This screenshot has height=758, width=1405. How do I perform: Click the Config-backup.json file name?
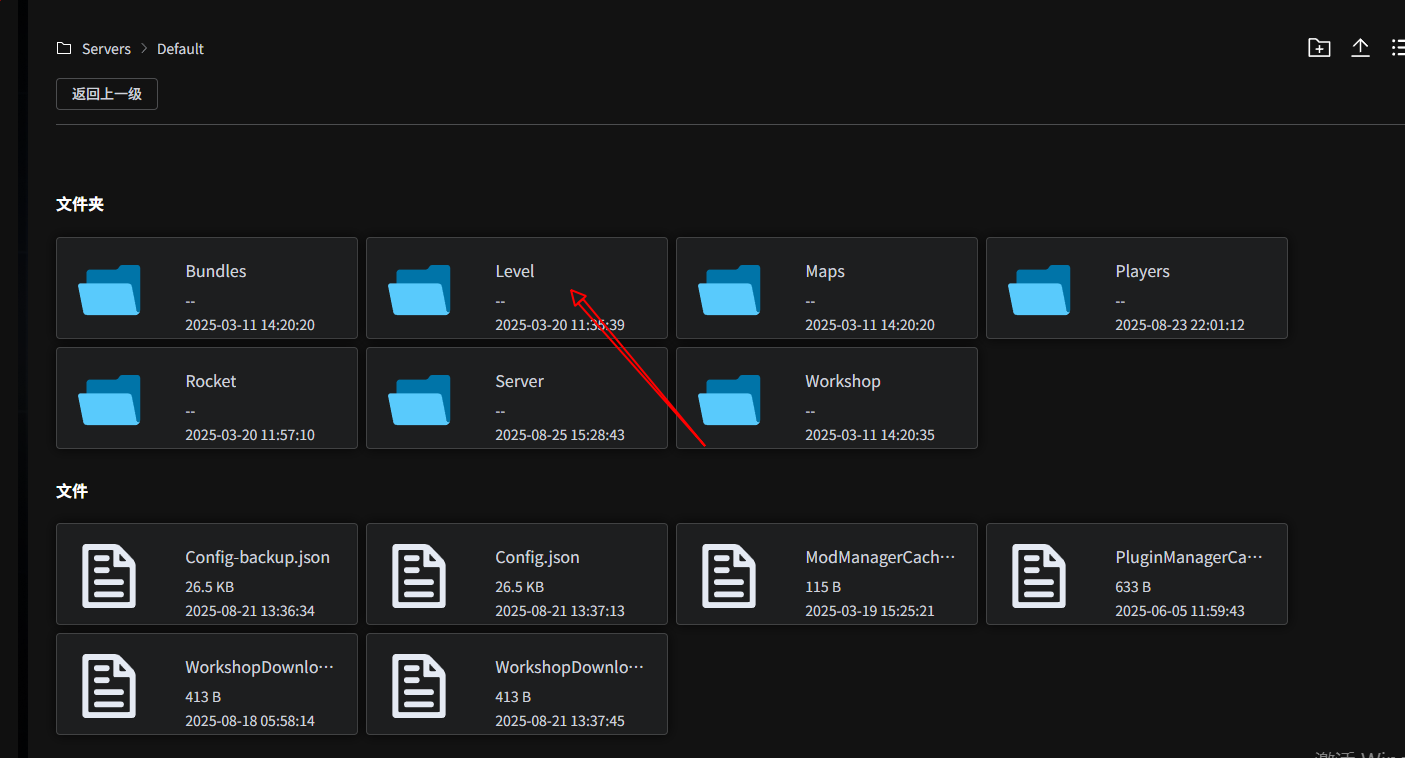[x=258, y=557]
